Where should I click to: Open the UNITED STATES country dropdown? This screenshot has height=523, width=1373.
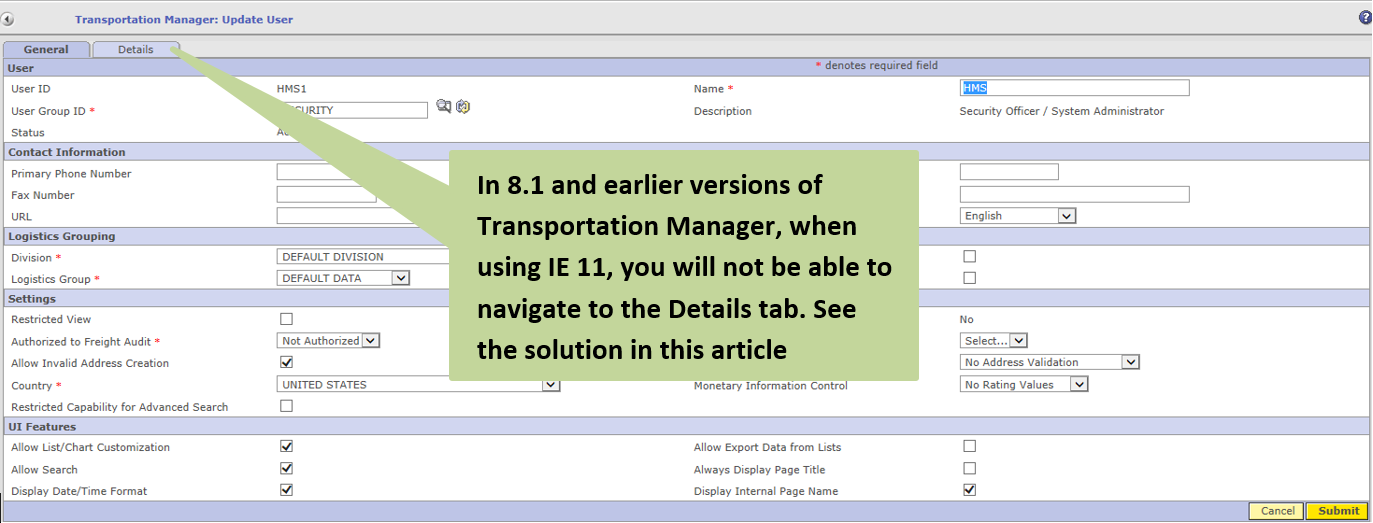(418, 385)
